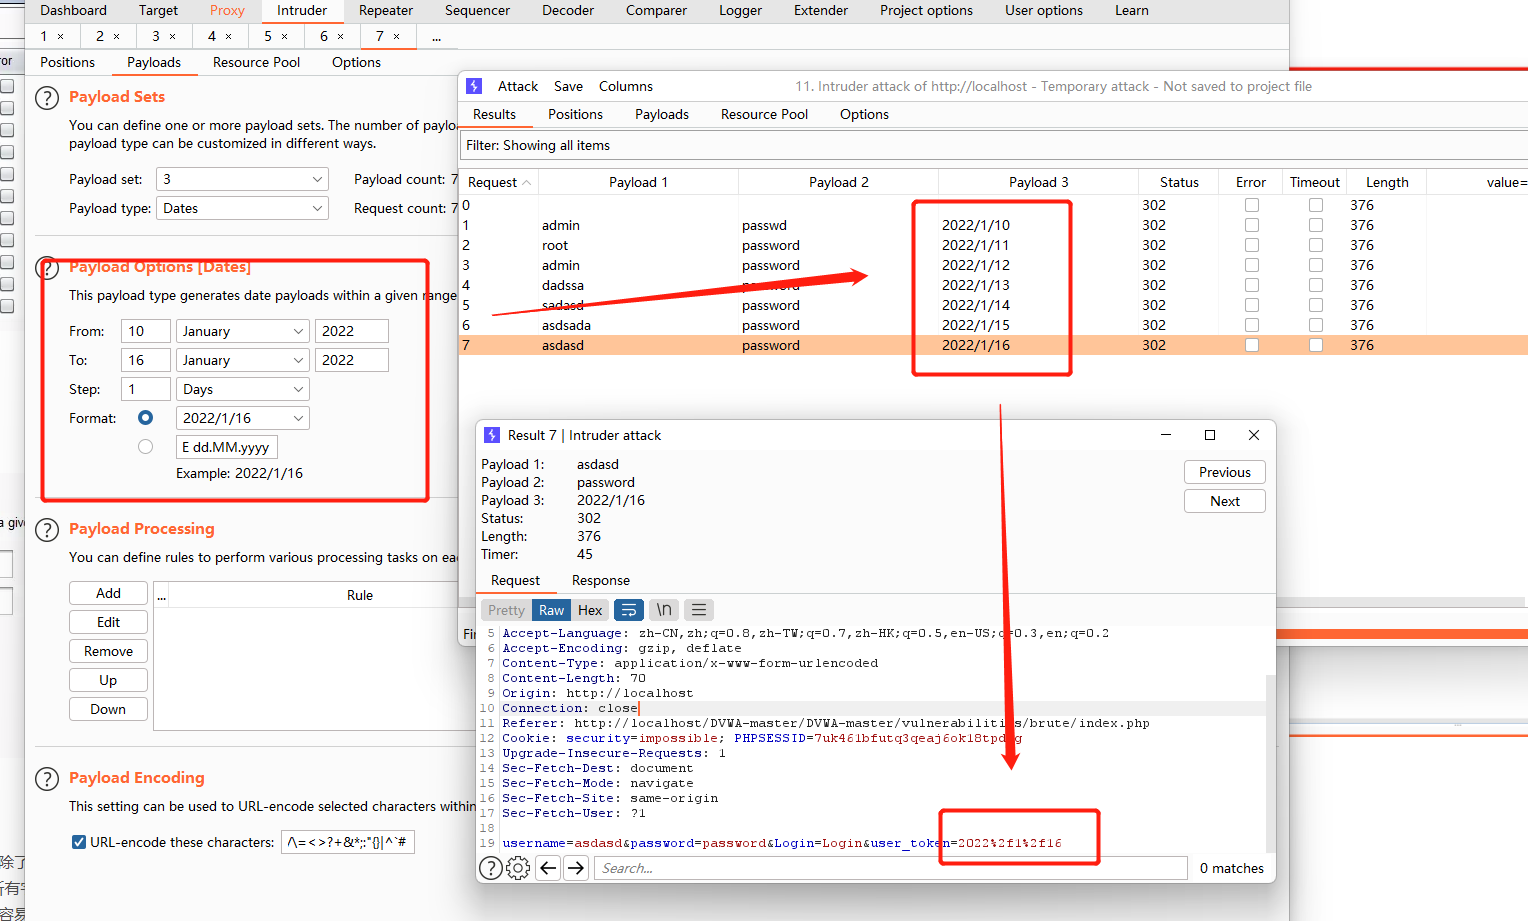Toggle Error checkbox for request 1
Screen dimensions: 1528x921
[x=1251, y=225]
